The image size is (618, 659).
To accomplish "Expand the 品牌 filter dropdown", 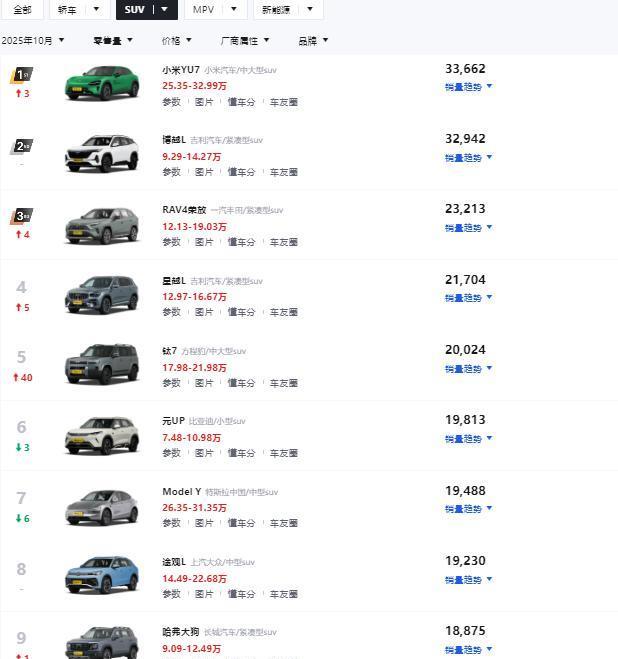I will (x=312, y=41).
